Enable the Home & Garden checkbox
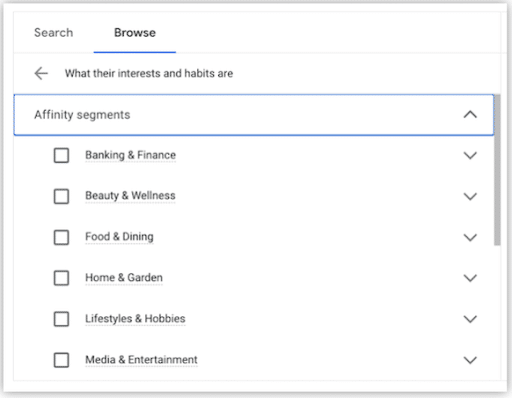This screenshot has width=512, height=398. pyautogui.click(x=61, y=278)
